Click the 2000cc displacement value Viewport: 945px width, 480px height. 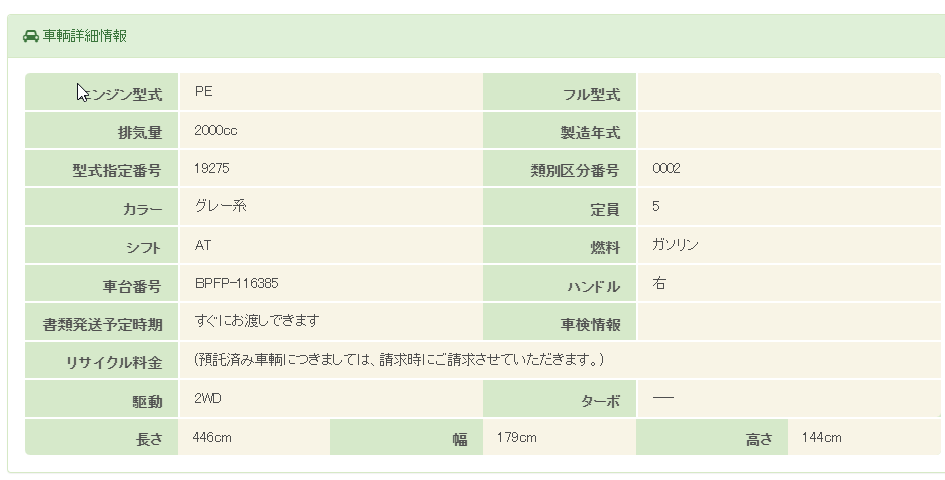[x=216, y=130]
